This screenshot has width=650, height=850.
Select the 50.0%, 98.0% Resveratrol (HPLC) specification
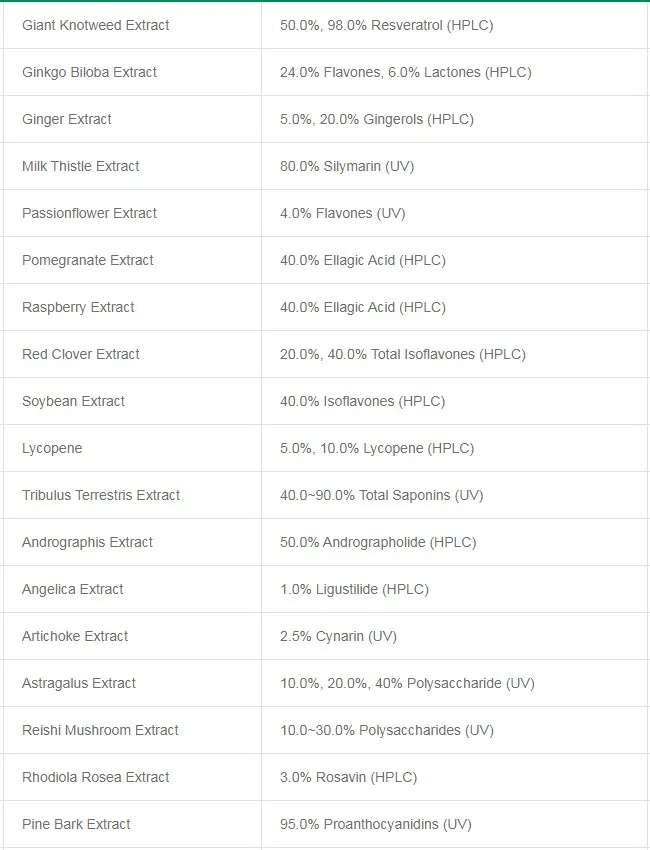pos(386,25)
